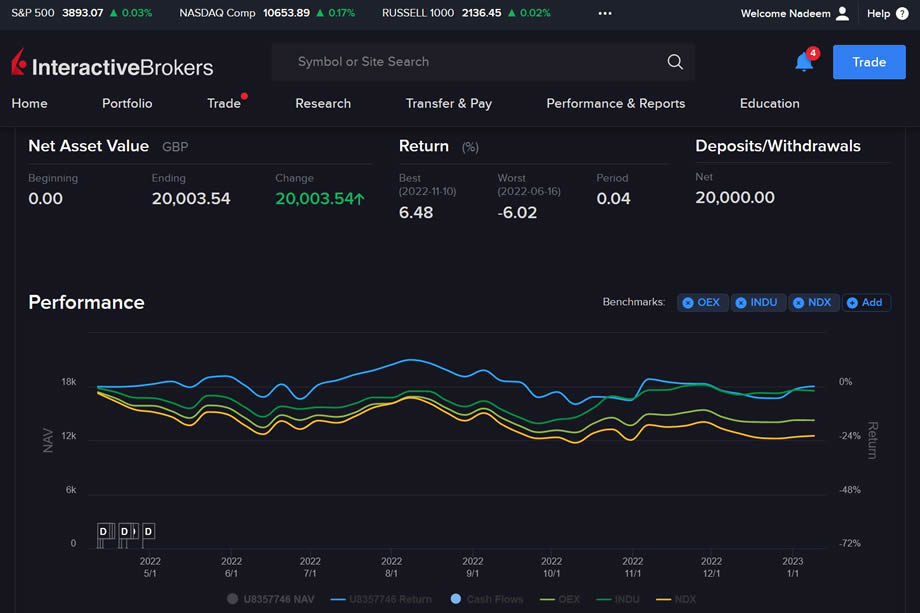The image size is (920, 613).
Task: Go to the Portfolio tab
Action: 127,103
